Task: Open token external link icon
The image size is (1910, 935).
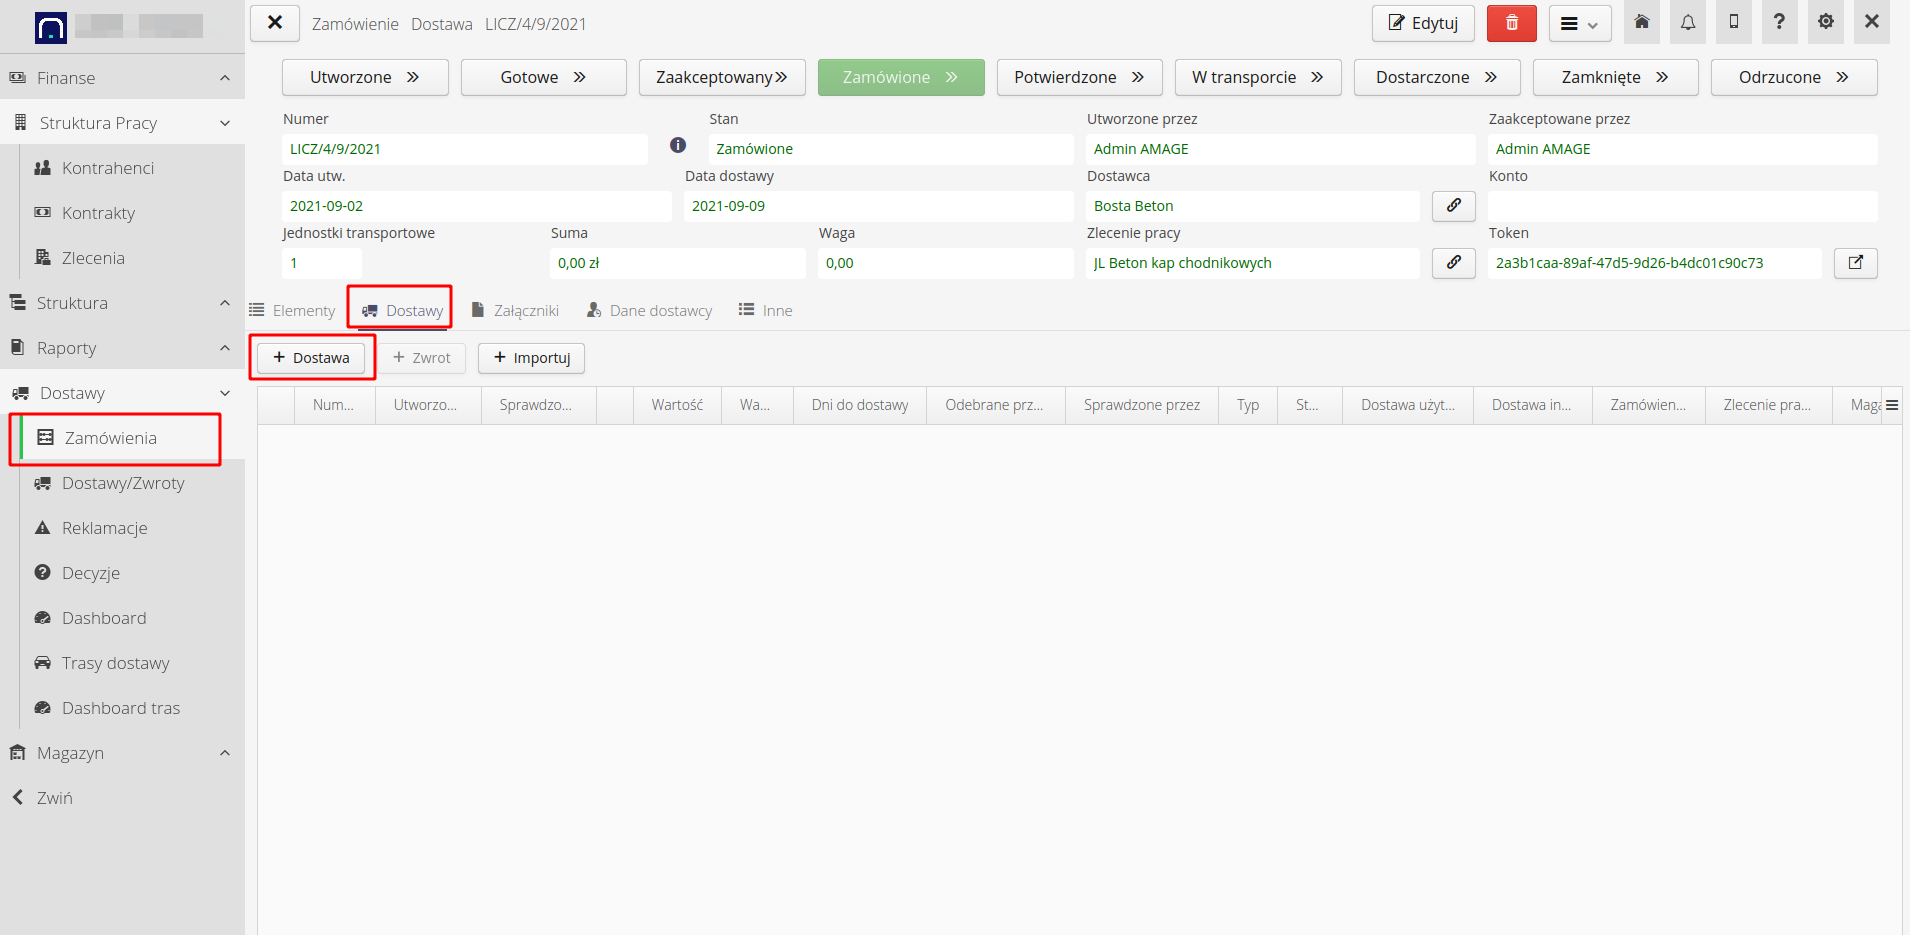Action: coord(1855,263)
